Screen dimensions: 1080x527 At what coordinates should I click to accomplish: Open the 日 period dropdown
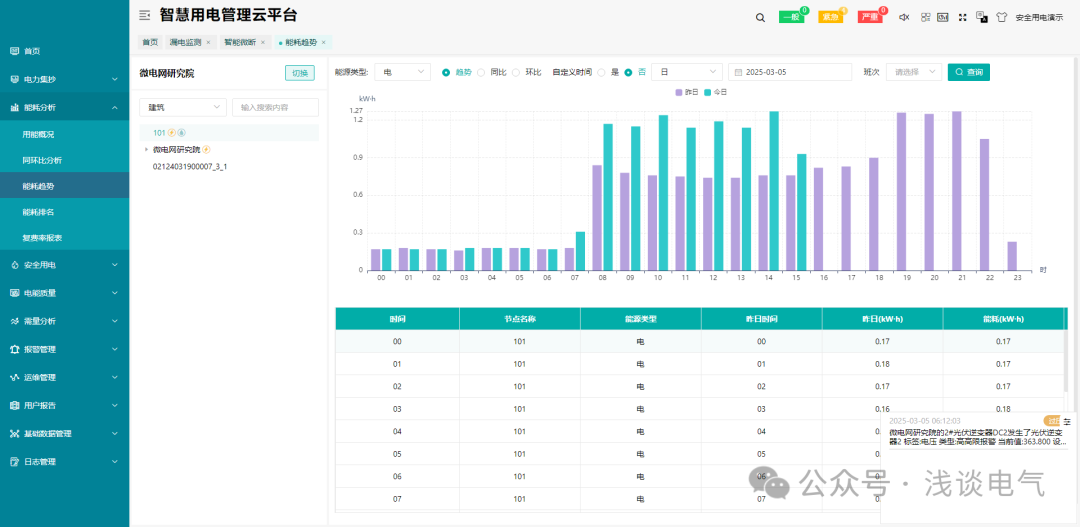pos(687,72)
